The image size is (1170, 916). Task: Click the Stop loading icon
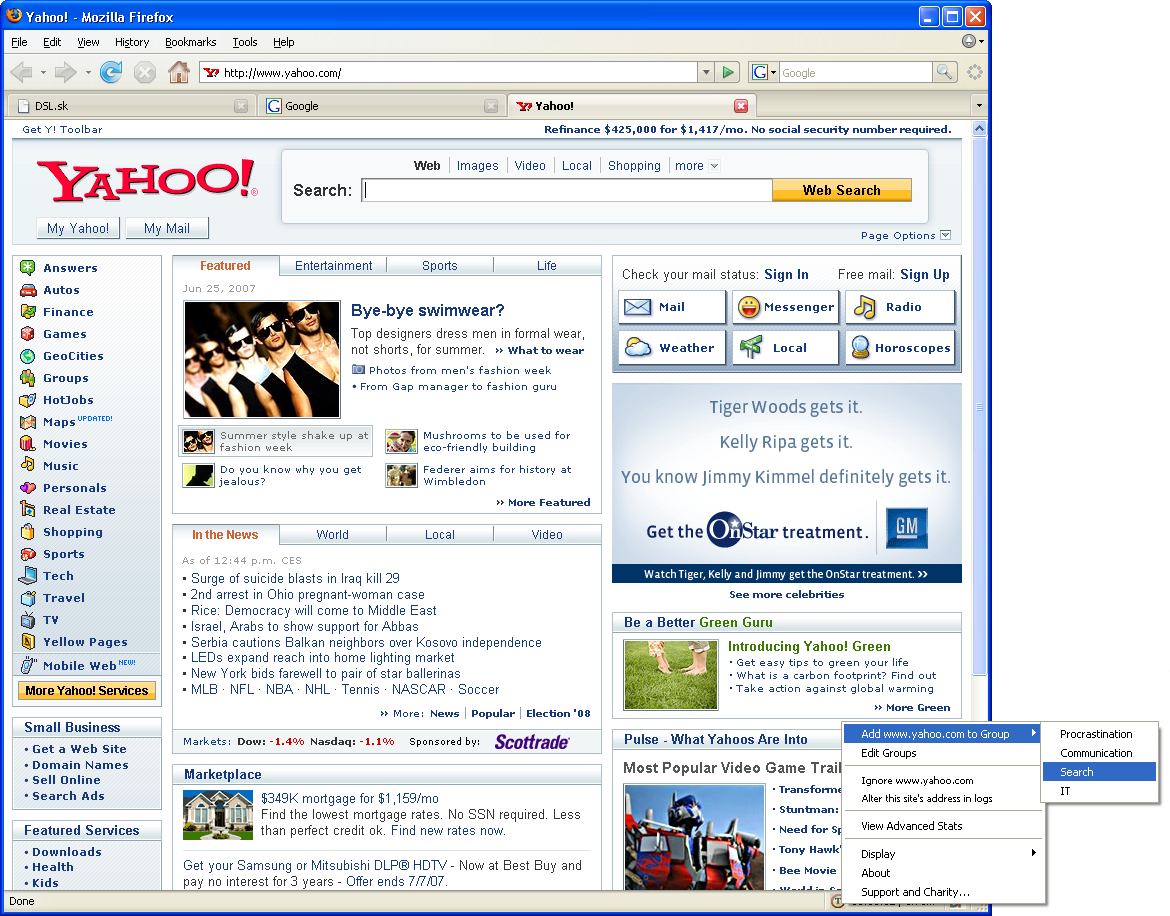[x=145, y=72]
